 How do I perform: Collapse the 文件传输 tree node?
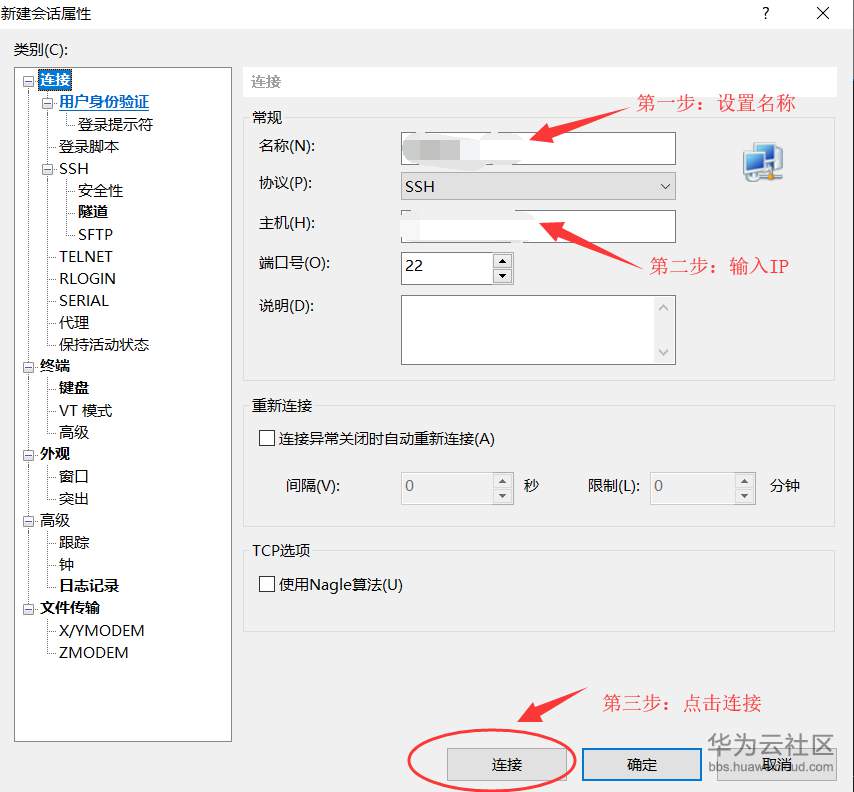28,609
